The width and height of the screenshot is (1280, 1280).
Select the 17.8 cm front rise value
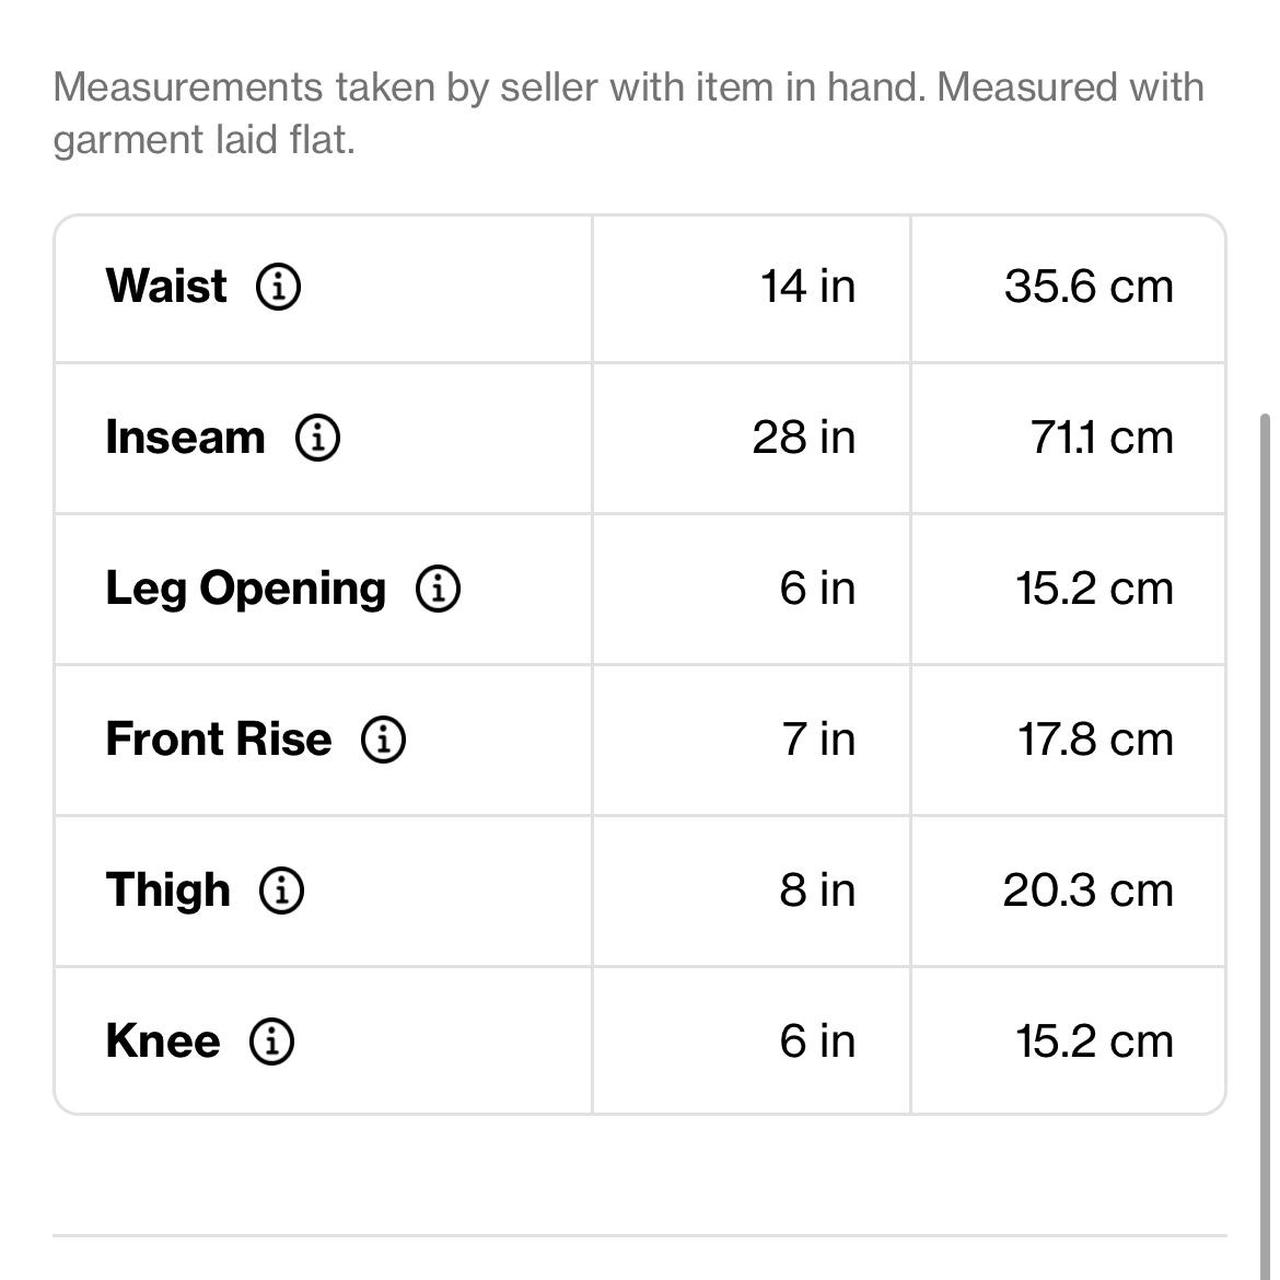[x=1096, y=740]
